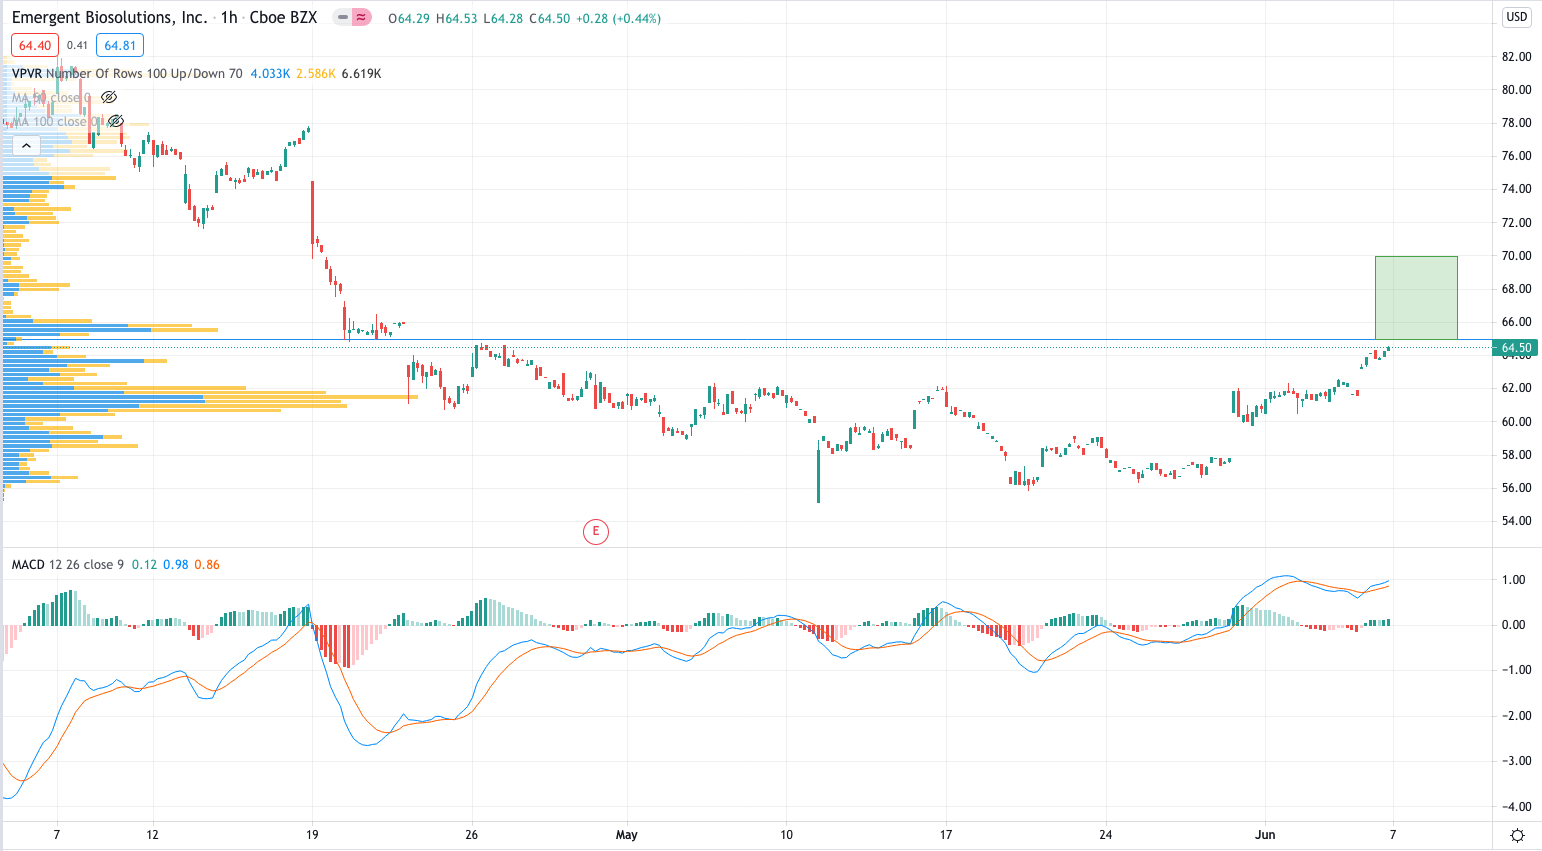
Task: Click the earnings 'E' marker
Action: click(596, 531)
